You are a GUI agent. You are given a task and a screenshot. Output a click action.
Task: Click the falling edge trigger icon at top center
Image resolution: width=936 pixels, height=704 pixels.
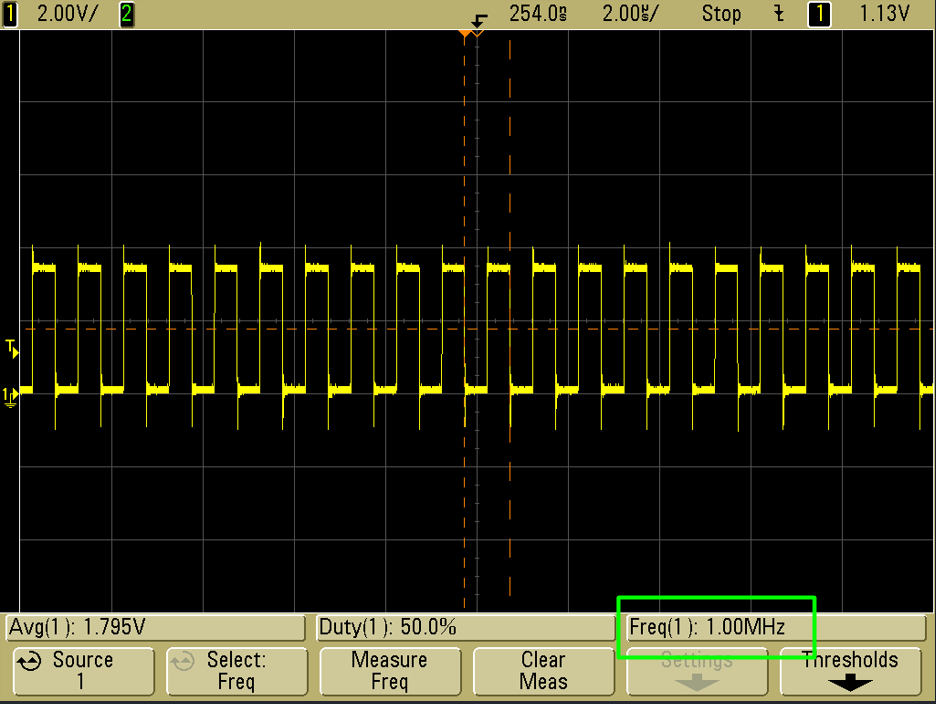480,19
